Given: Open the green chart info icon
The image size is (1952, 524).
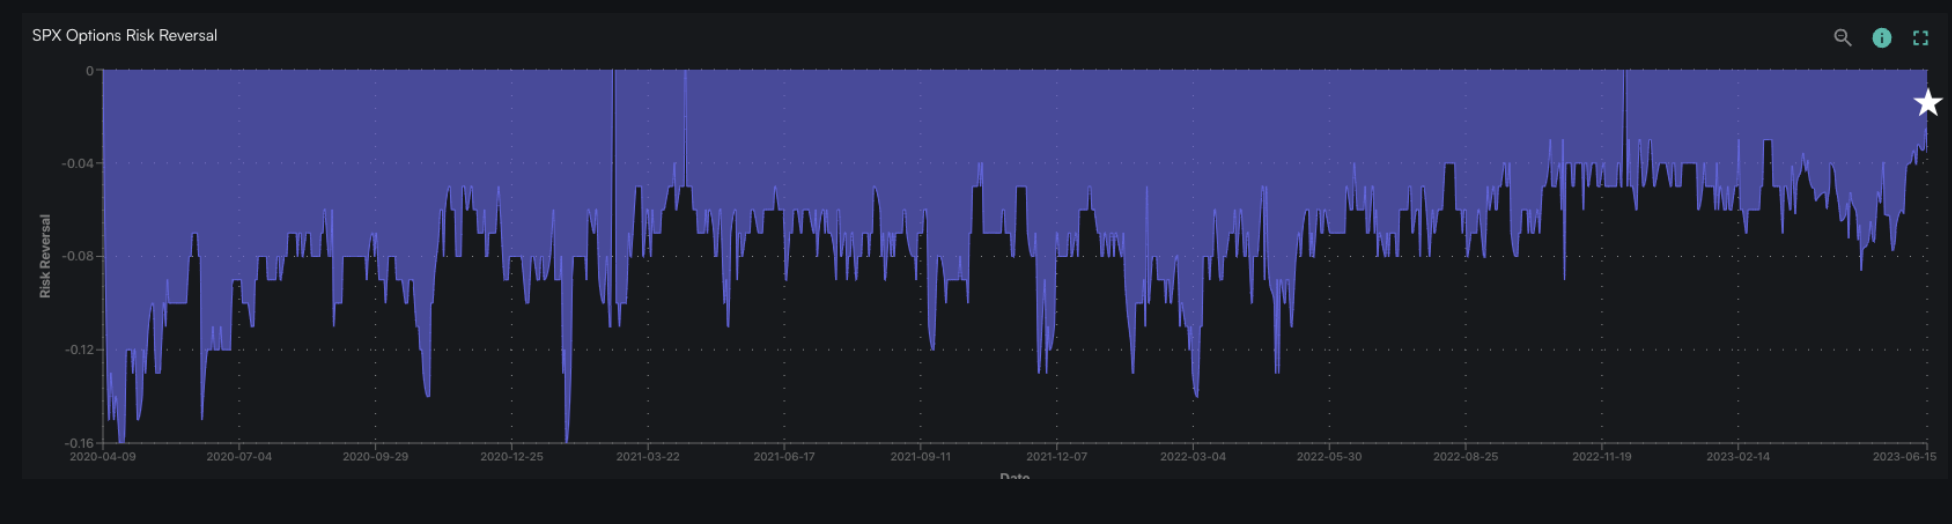Looking at the screenshot, I should (1882, 38).
